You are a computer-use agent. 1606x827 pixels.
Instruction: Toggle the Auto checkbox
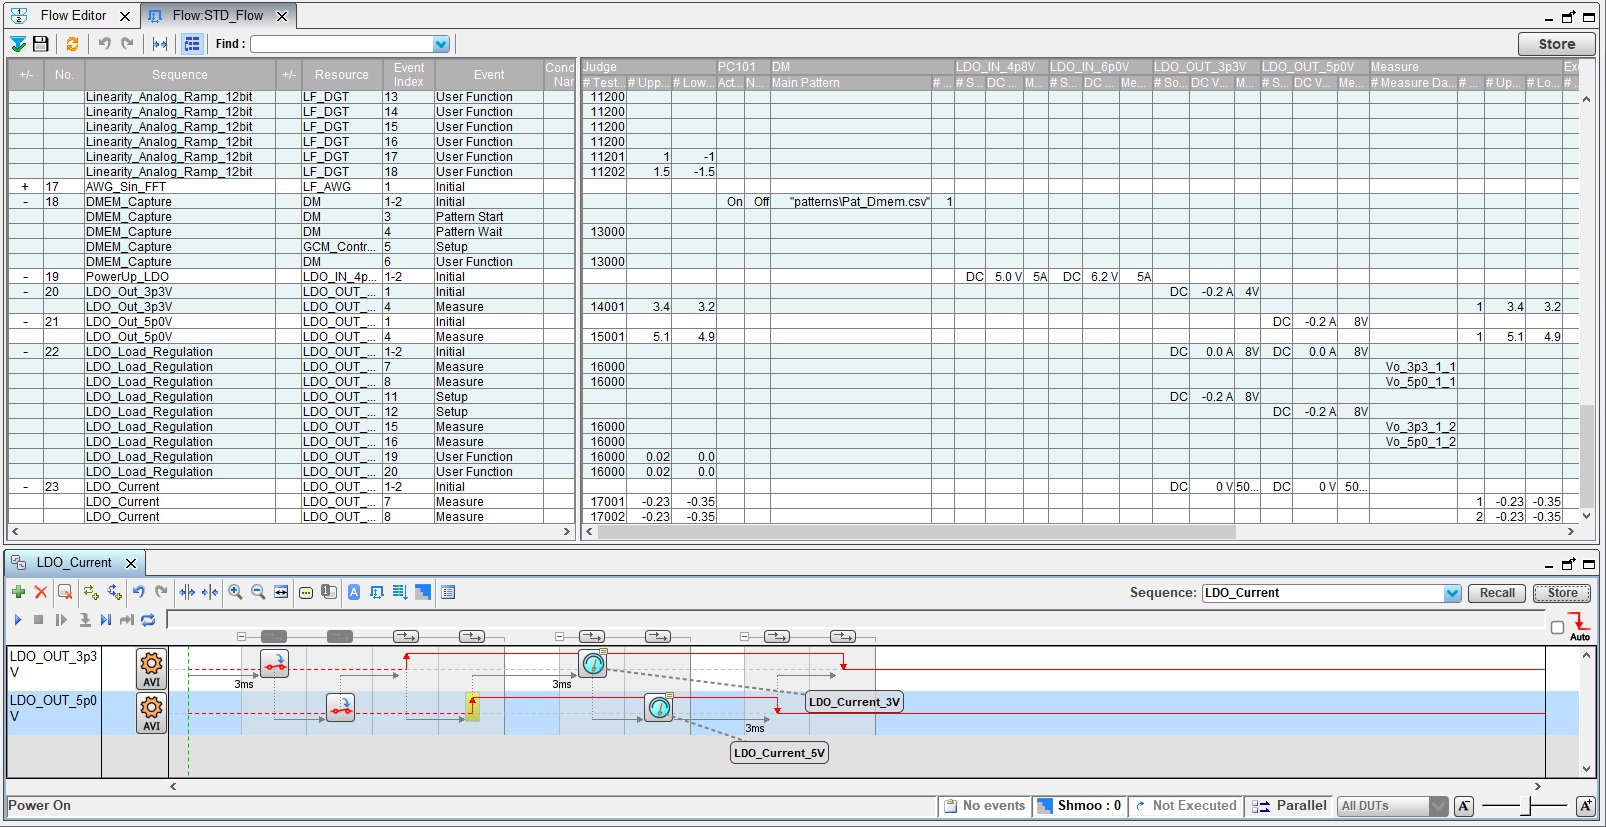[1557, 627]
